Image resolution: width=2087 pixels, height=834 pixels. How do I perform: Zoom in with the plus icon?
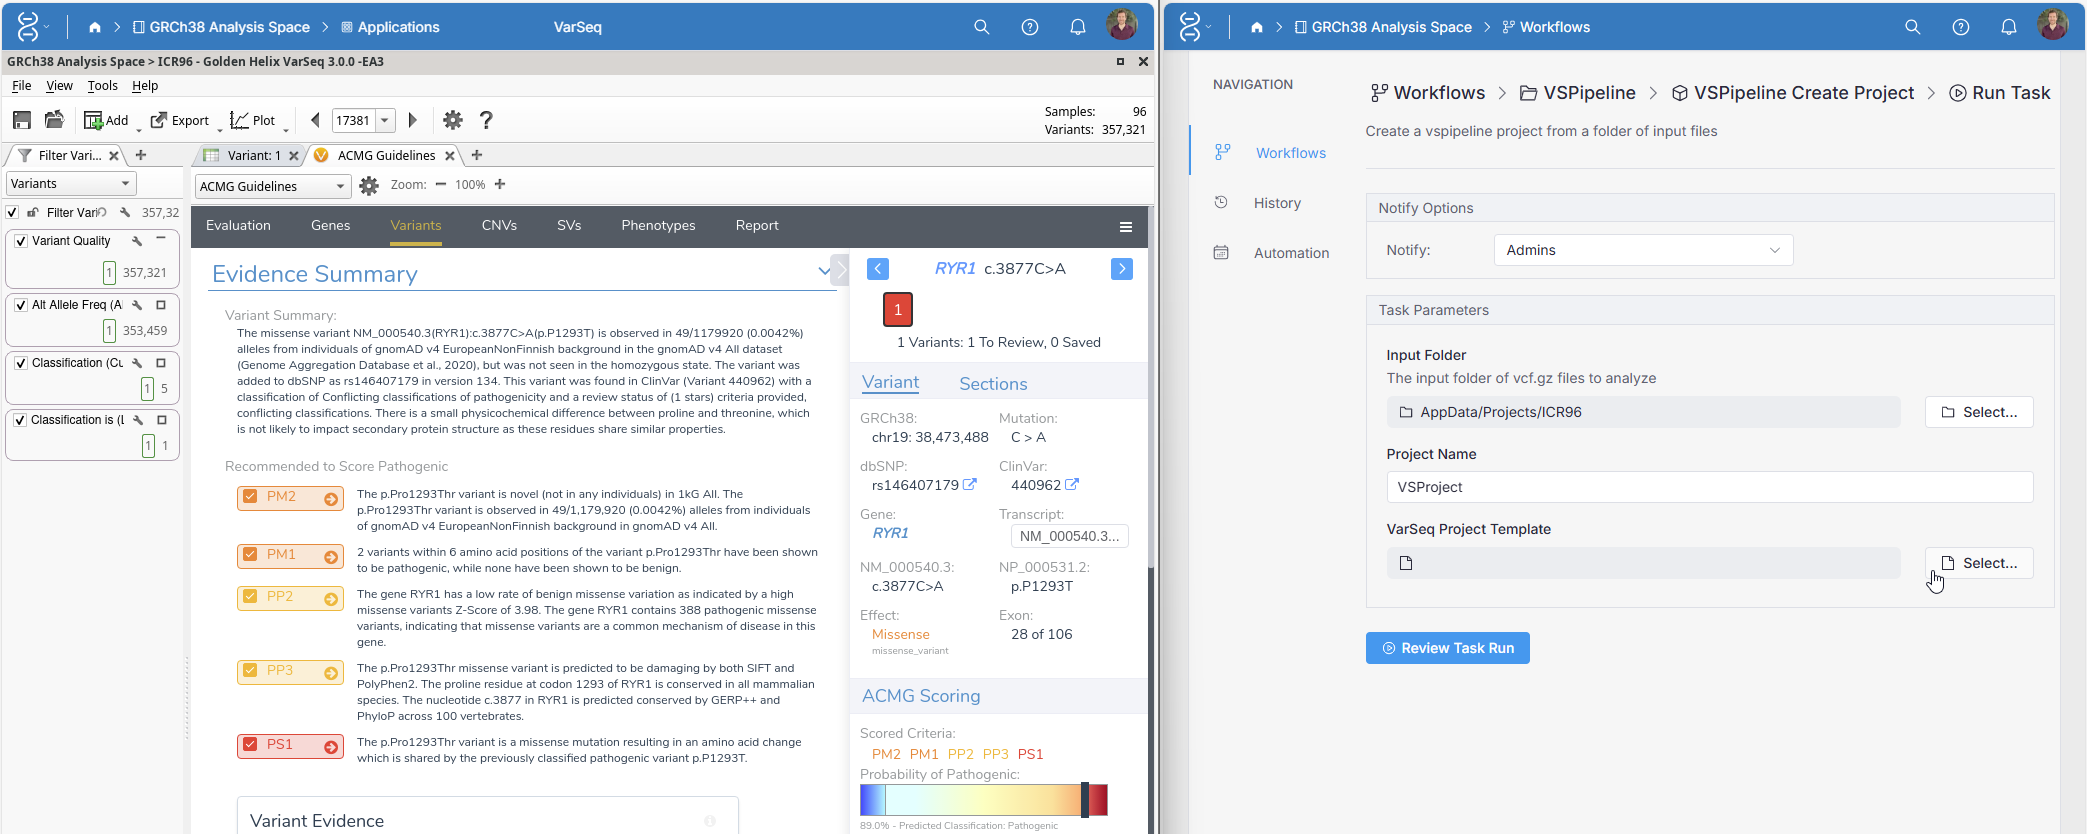[x=500, y=184]
